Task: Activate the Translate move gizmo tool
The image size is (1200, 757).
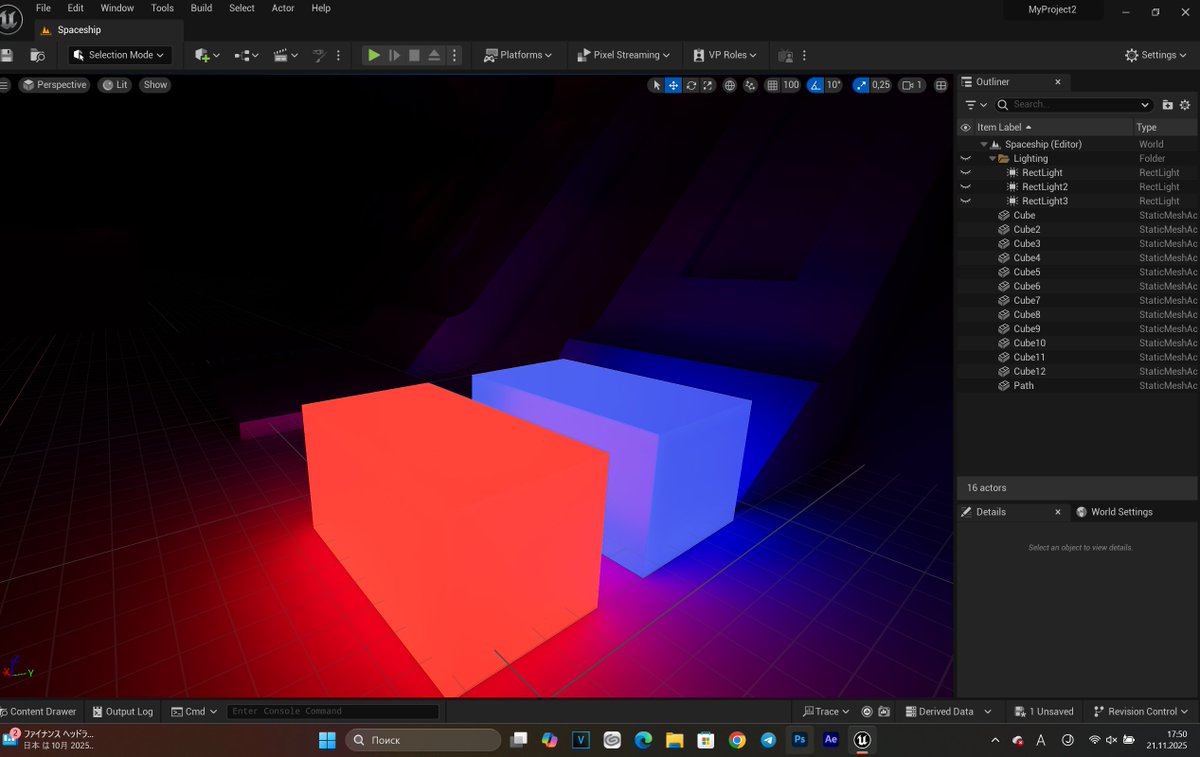Action: [x=673, y=85]
